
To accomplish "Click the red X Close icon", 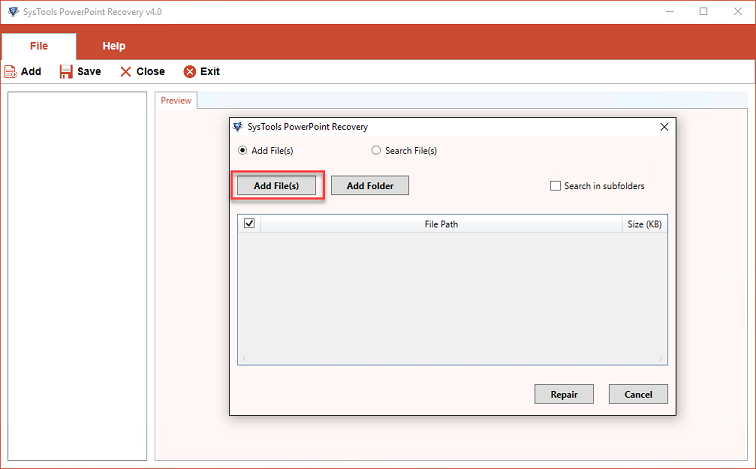I will (125, 72).
